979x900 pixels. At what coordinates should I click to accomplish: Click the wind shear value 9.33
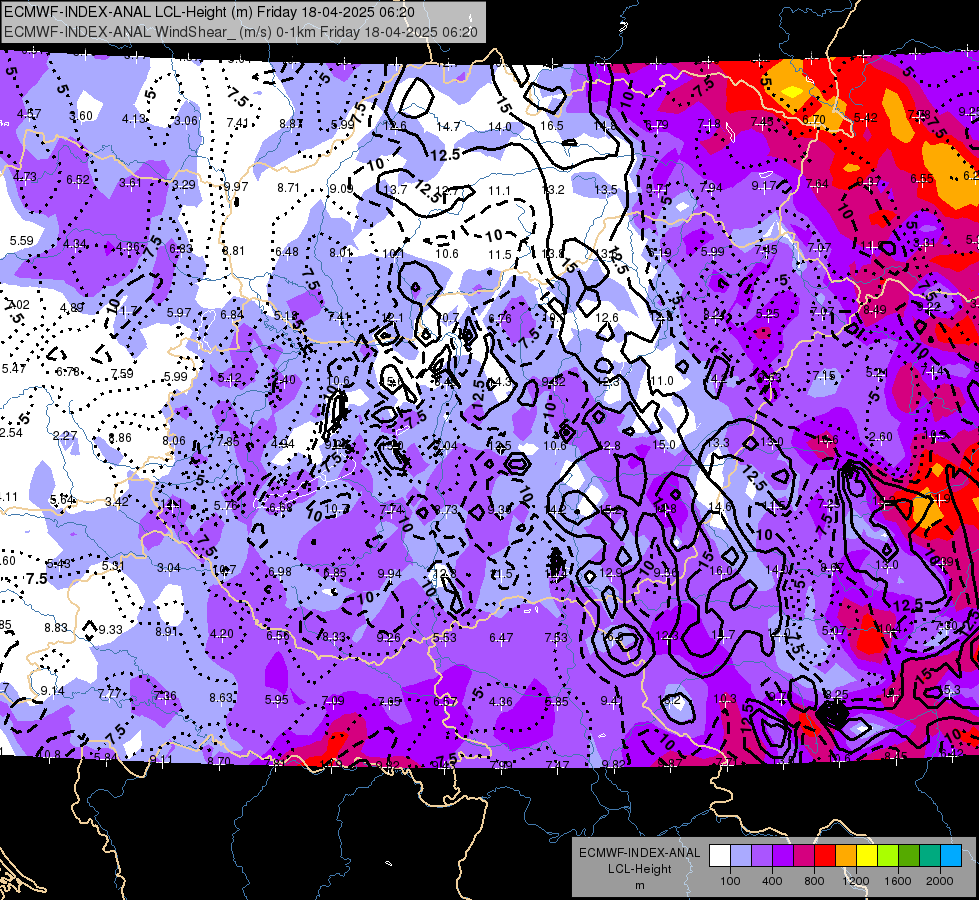click(x=111, y=630)
